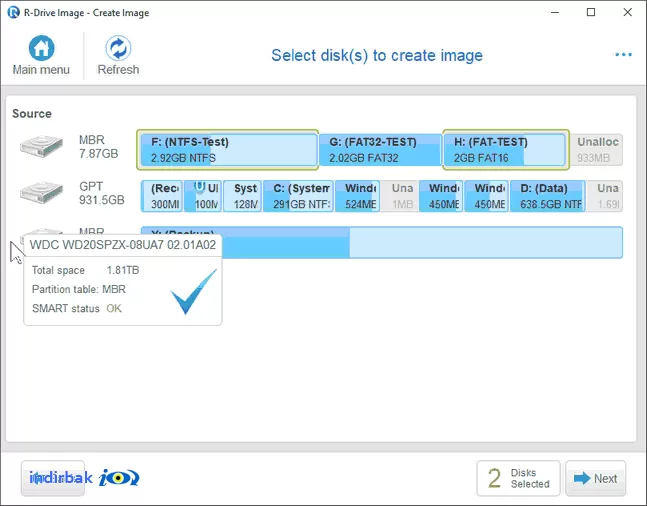Select the F: (NTFS-Test) partition
This screenshot has width=647, height=506.
click(228, 150)
